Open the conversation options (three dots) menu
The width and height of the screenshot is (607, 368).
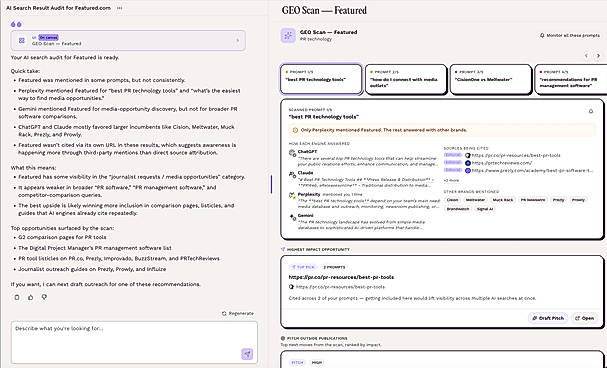click(119, 8)
